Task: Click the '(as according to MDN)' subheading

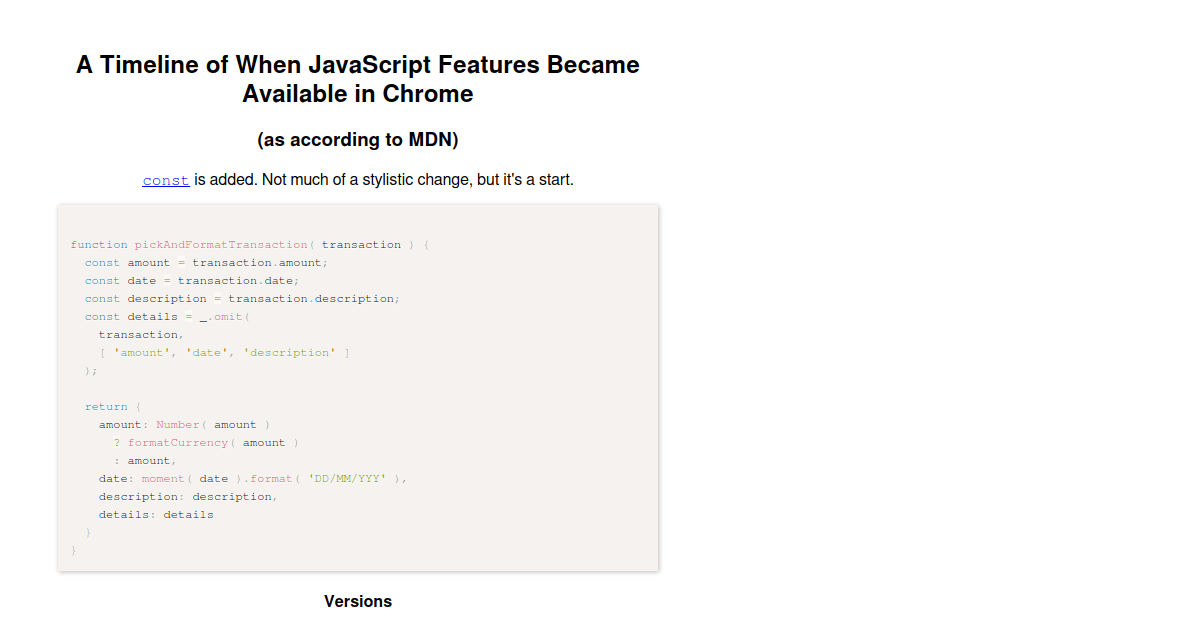Action: (358, 140)
